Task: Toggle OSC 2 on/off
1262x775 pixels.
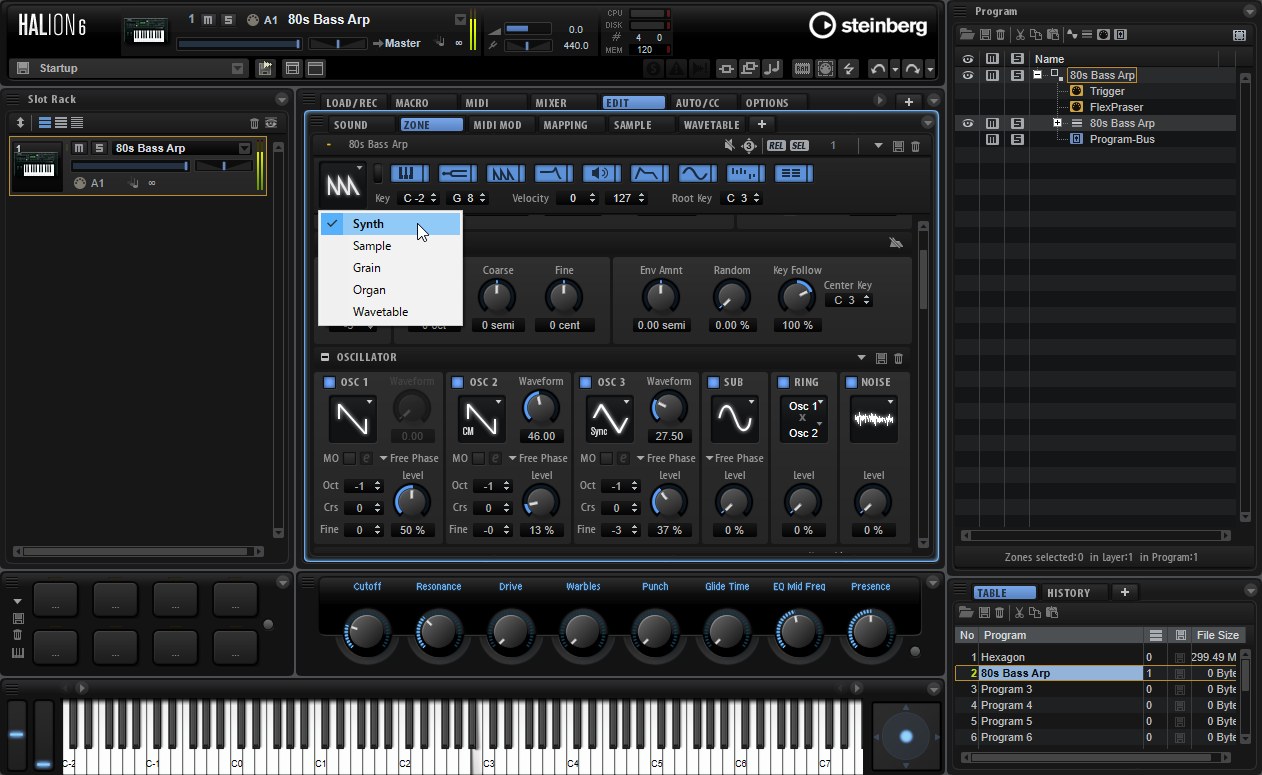Action: 457,382
